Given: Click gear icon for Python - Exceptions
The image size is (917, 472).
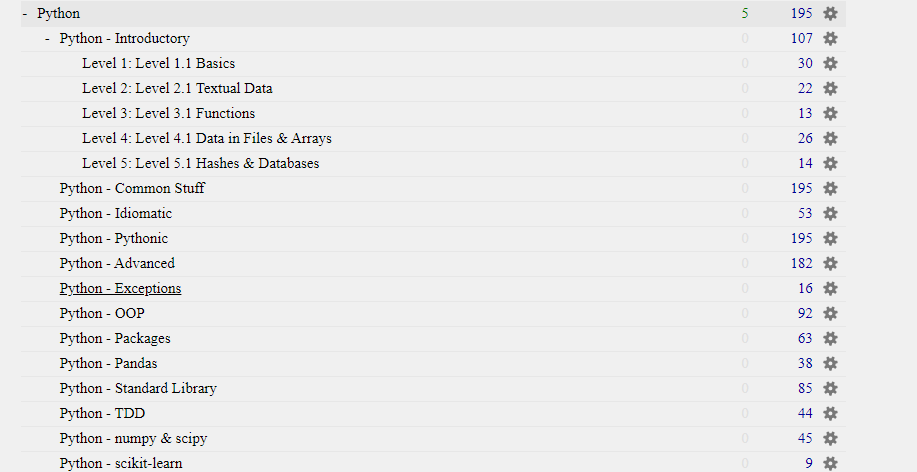Looking at the screenshot, I should click(830, 288).
